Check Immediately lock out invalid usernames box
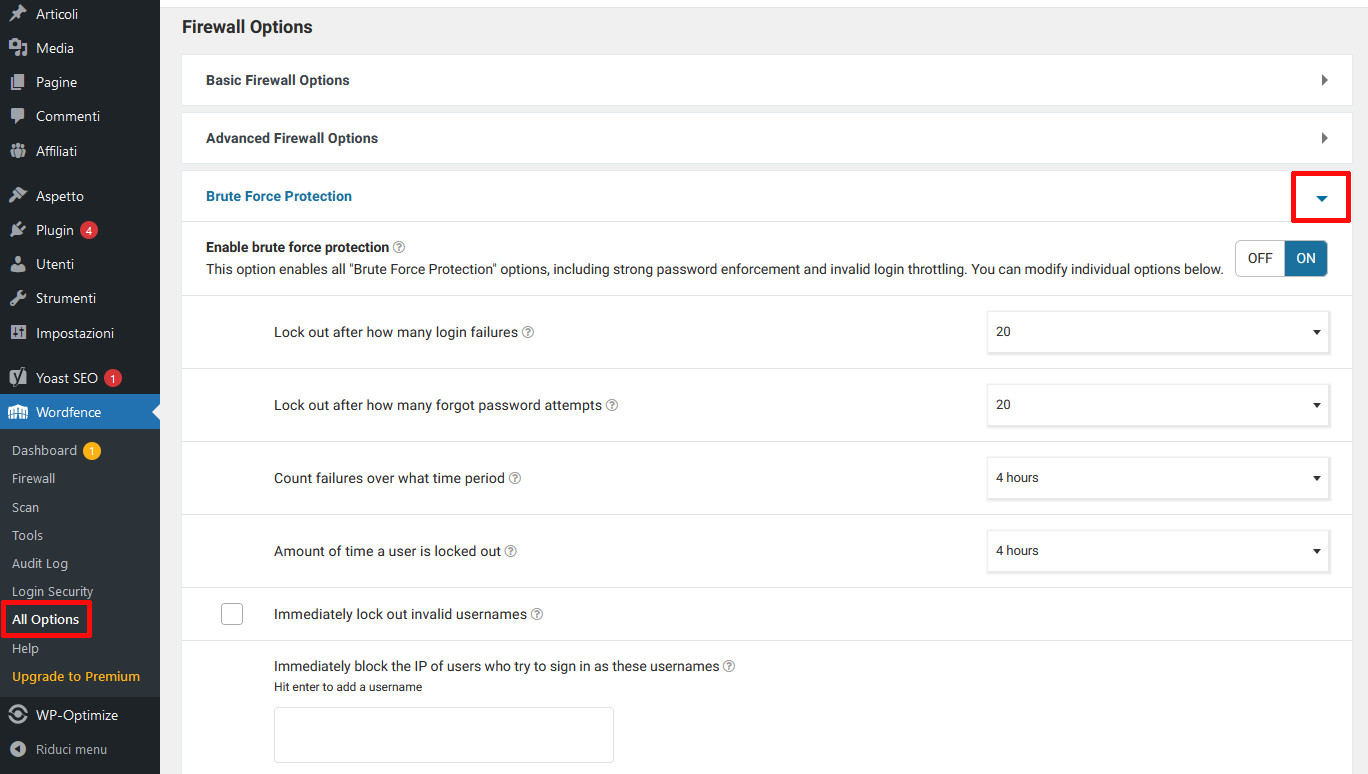The height and width of the screenshot is (774, 1368). [x=232, y=614]
